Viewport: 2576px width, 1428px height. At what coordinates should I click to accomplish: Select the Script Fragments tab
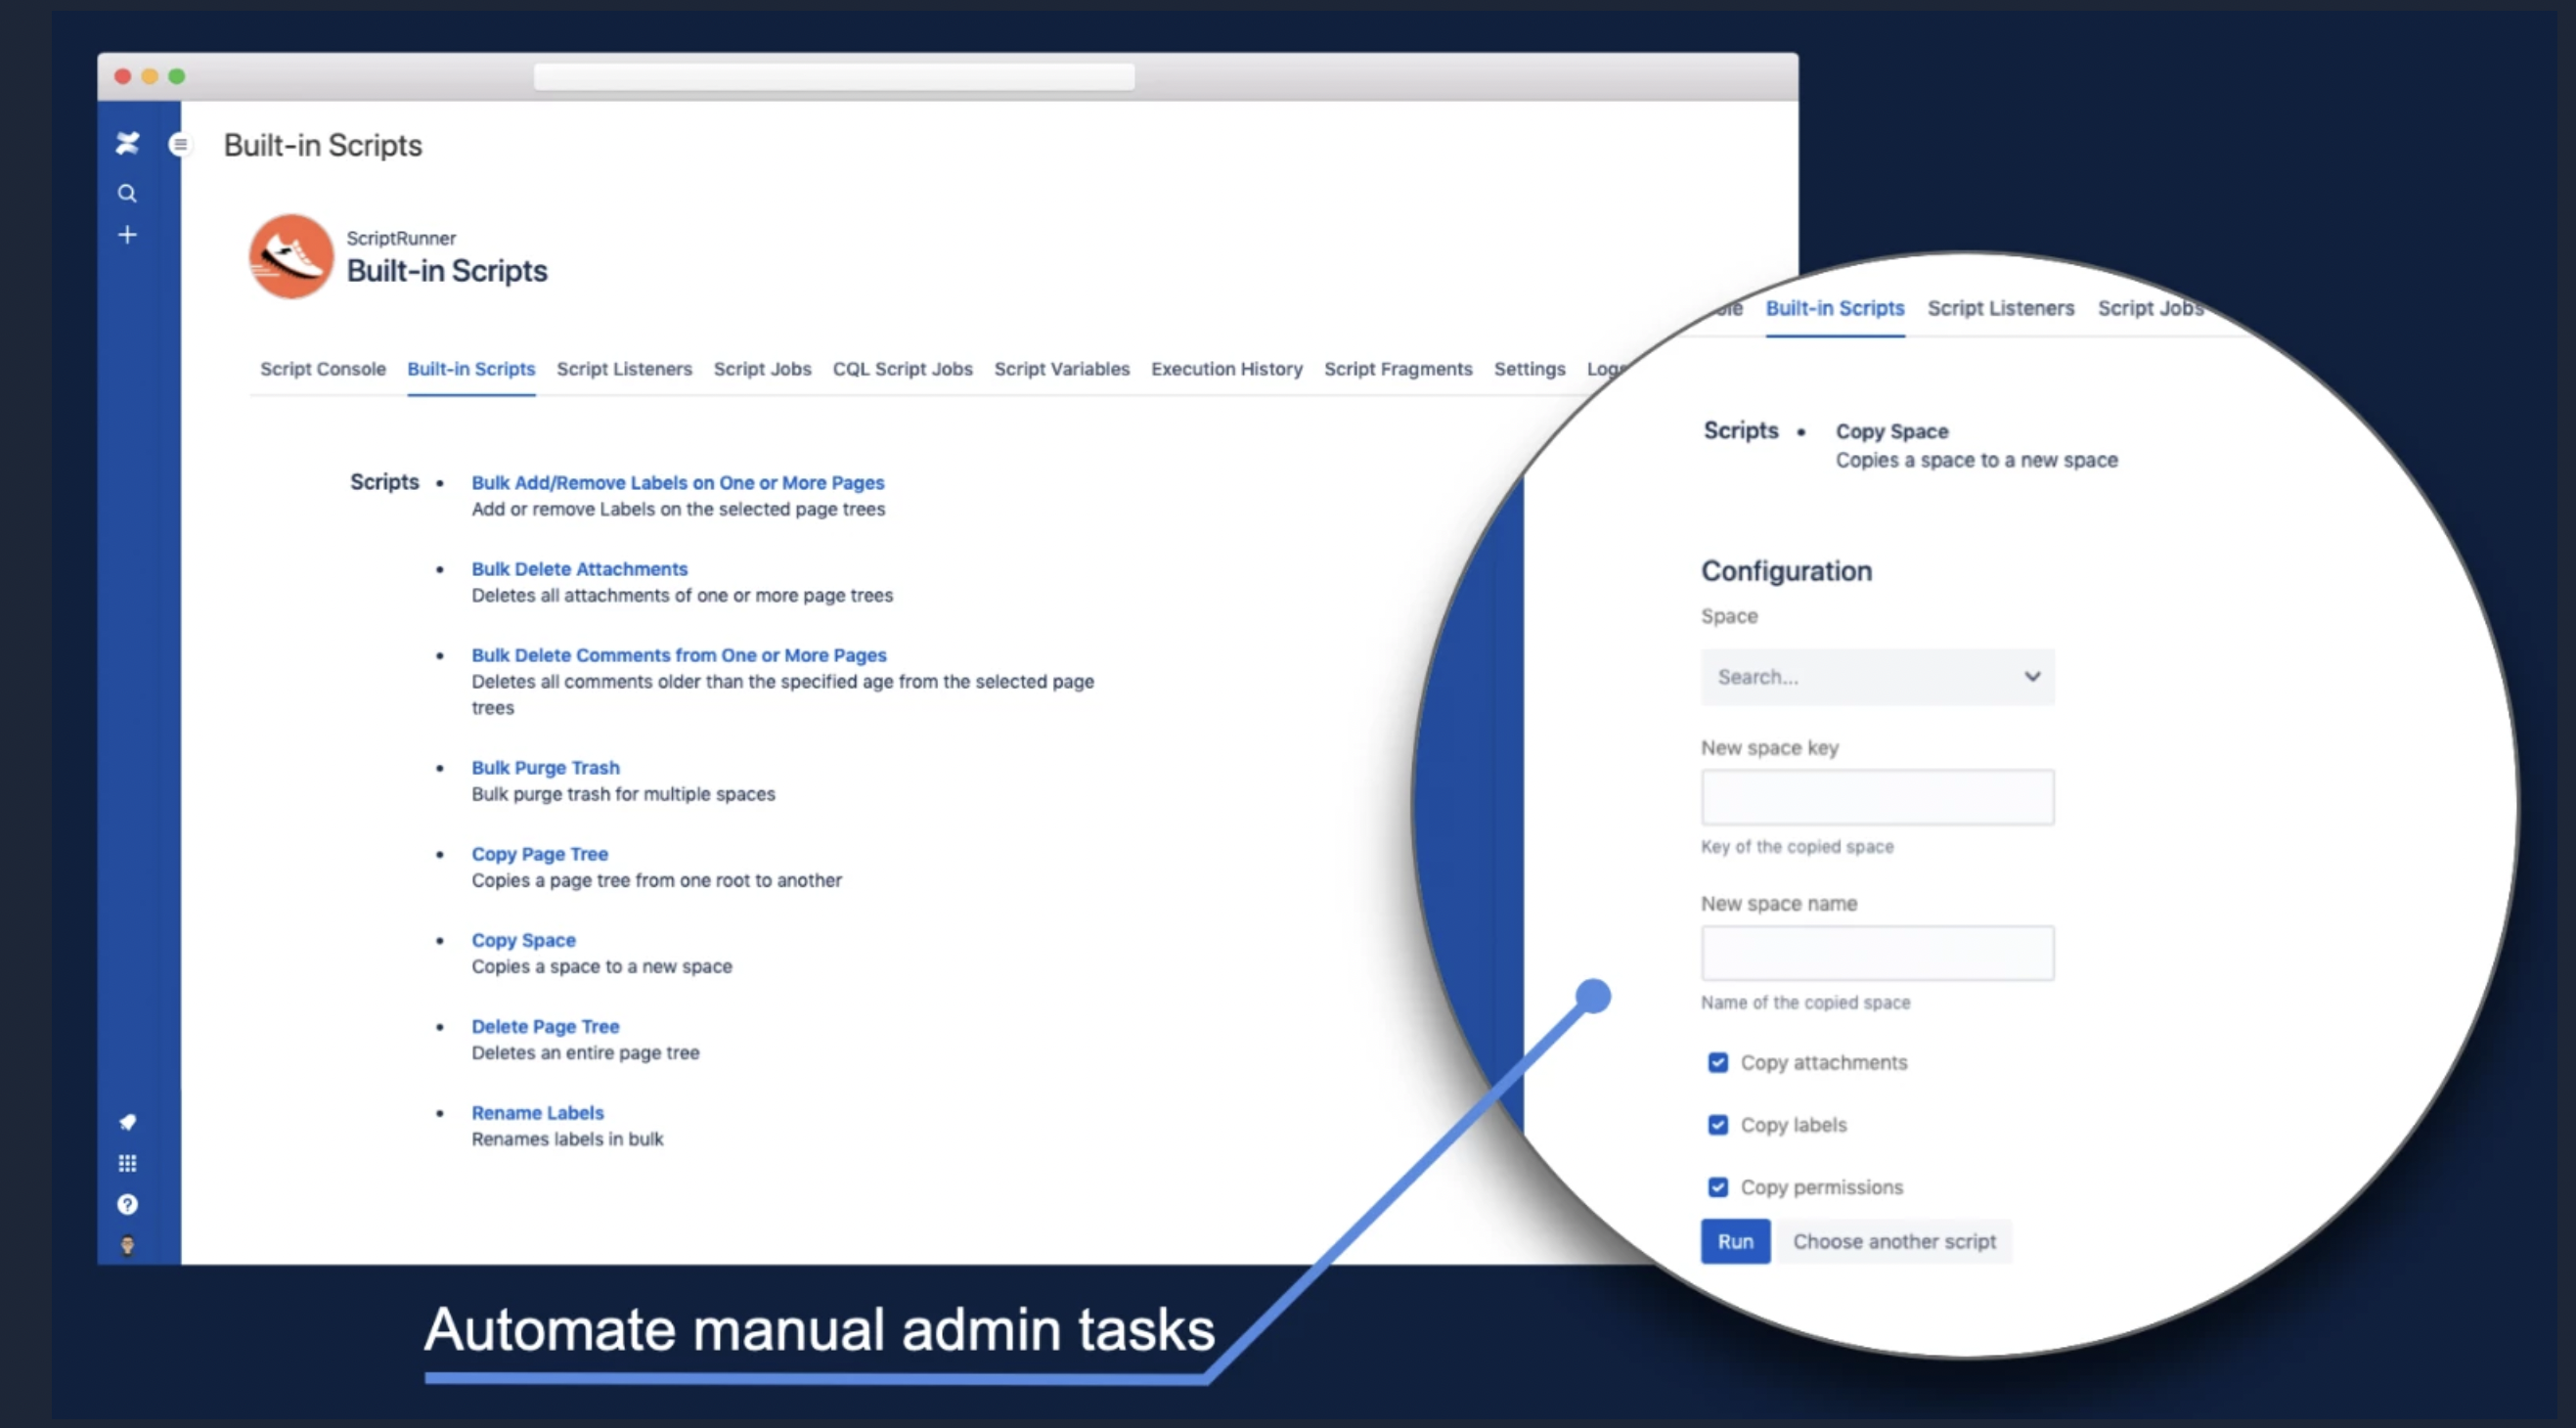(x=1398, y=369)
